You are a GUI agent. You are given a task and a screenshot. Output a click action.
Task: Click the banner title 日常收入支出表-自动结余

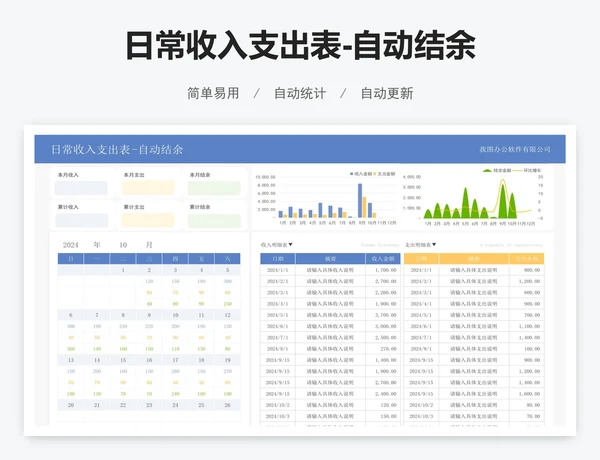point(117,149)
